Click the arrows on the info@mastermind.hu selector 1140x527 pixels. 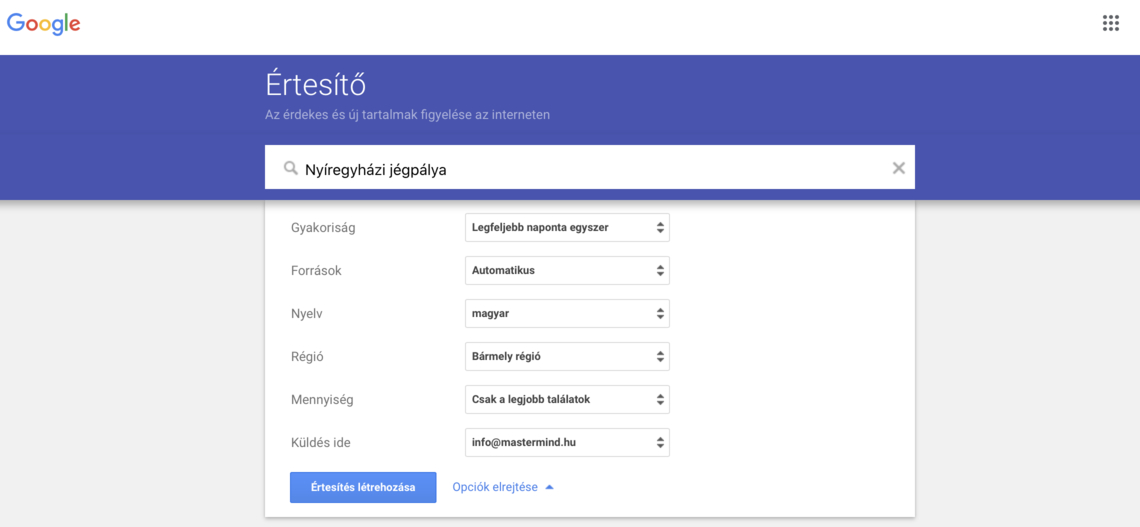659,442
